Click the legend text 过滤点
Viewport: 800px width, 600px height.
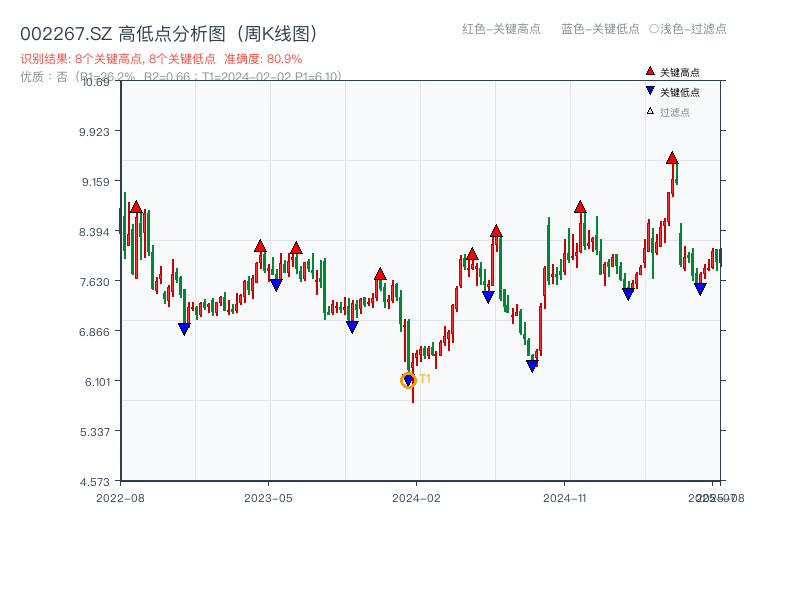pyautogui.click(x=674, y=112)
